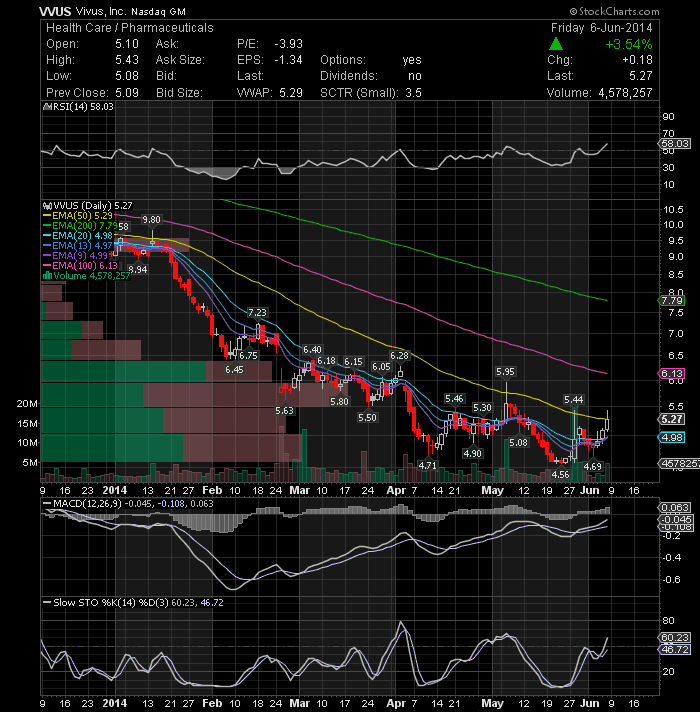Image resolution: width=700 pixels, height=712 pixels.
Task: Click the 5.50 low price annotation
Action: tap(367, 417)
